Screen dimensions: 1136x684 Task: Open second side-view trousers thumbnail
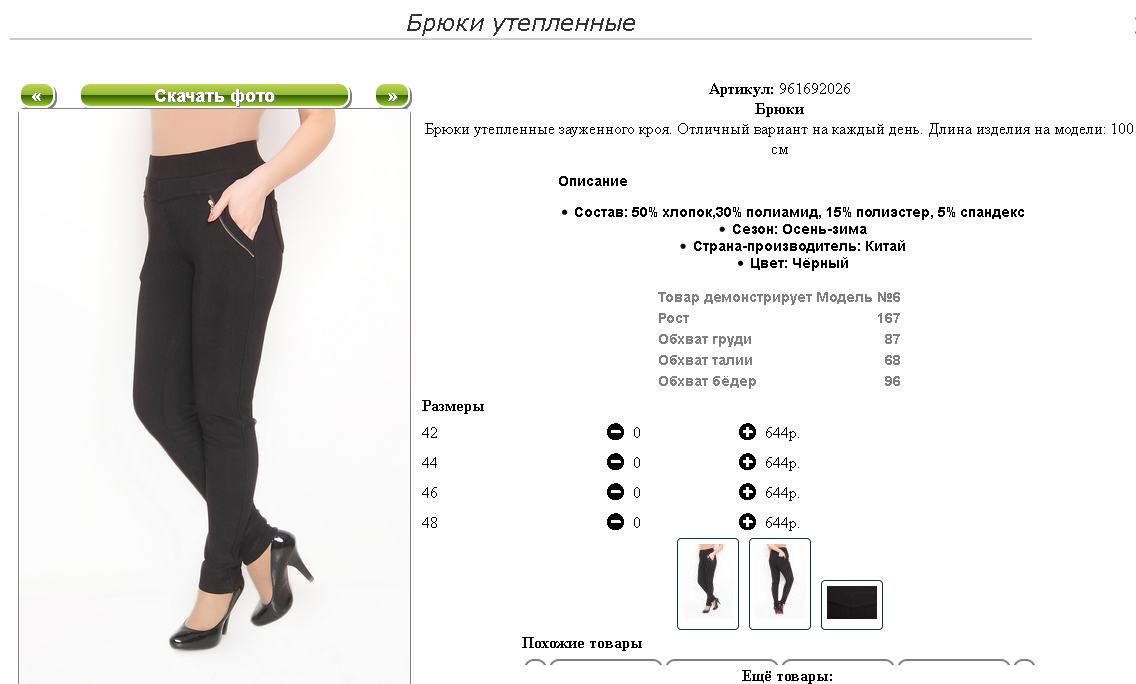780,584
